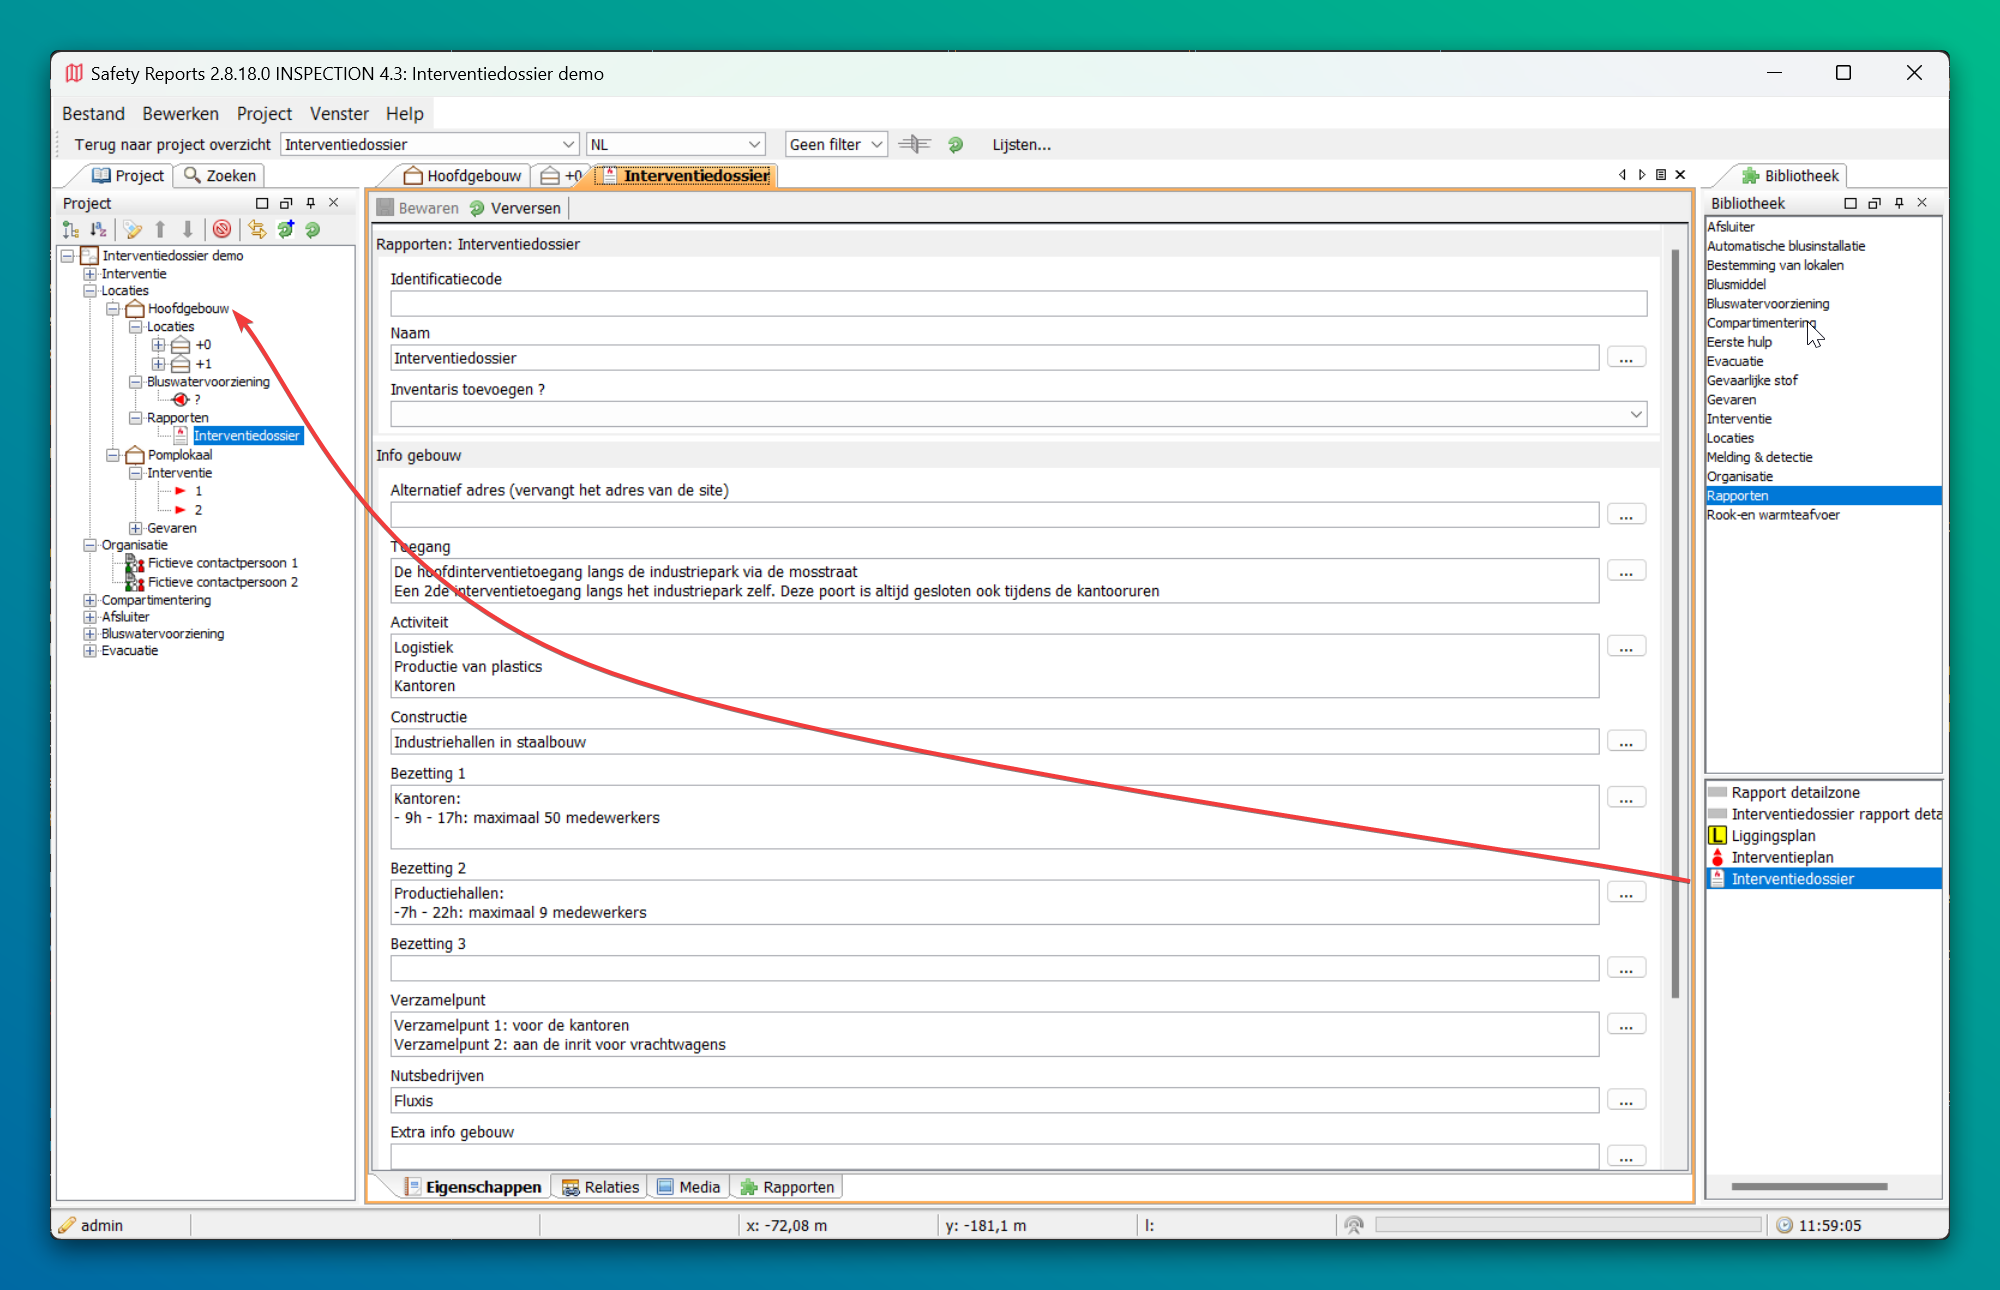Select the Liggingsplan report icon in library
The image size is (2000, 1290).
1718,836
